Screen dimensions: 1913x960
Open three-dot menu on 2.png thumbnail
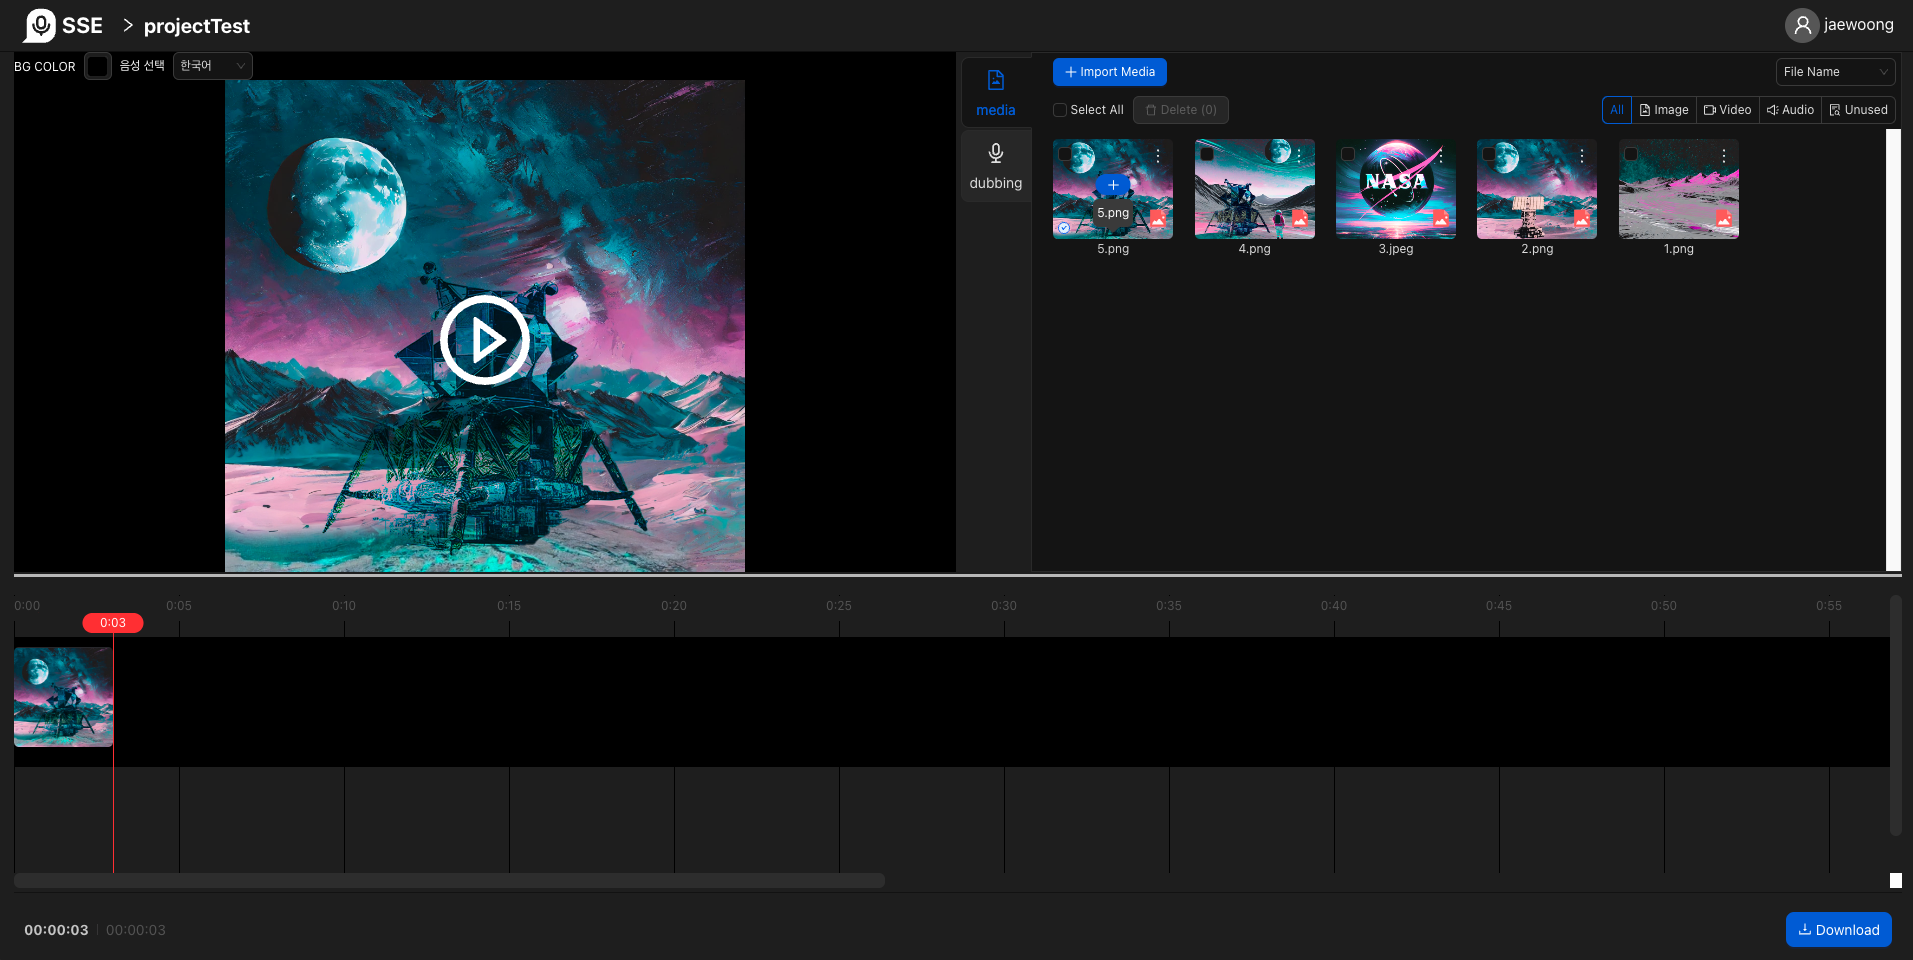click(1582, 156)
